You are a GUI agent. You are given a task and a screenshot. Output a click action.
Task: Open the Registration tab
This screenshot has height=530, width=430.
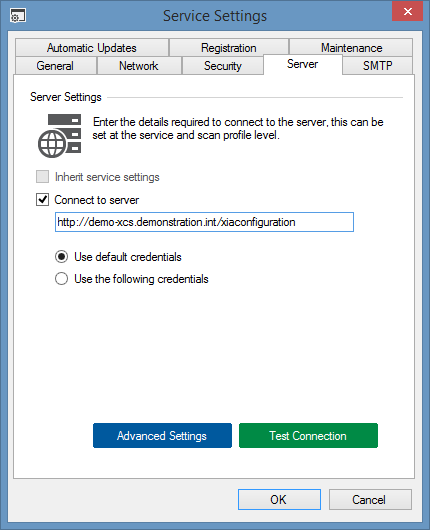229,48
